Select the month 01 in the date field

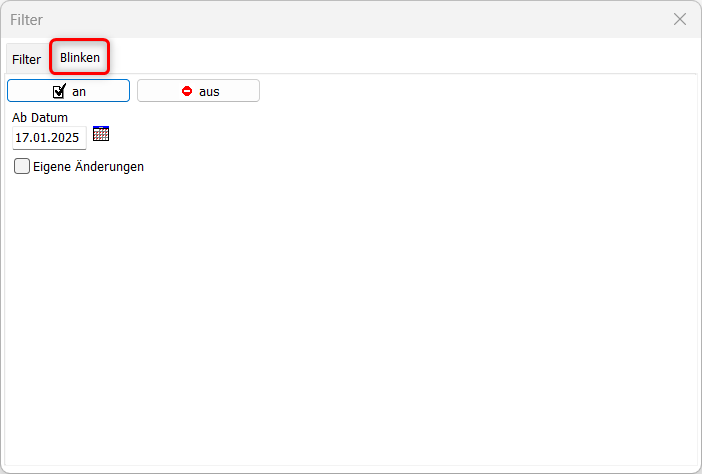[37, 138]
